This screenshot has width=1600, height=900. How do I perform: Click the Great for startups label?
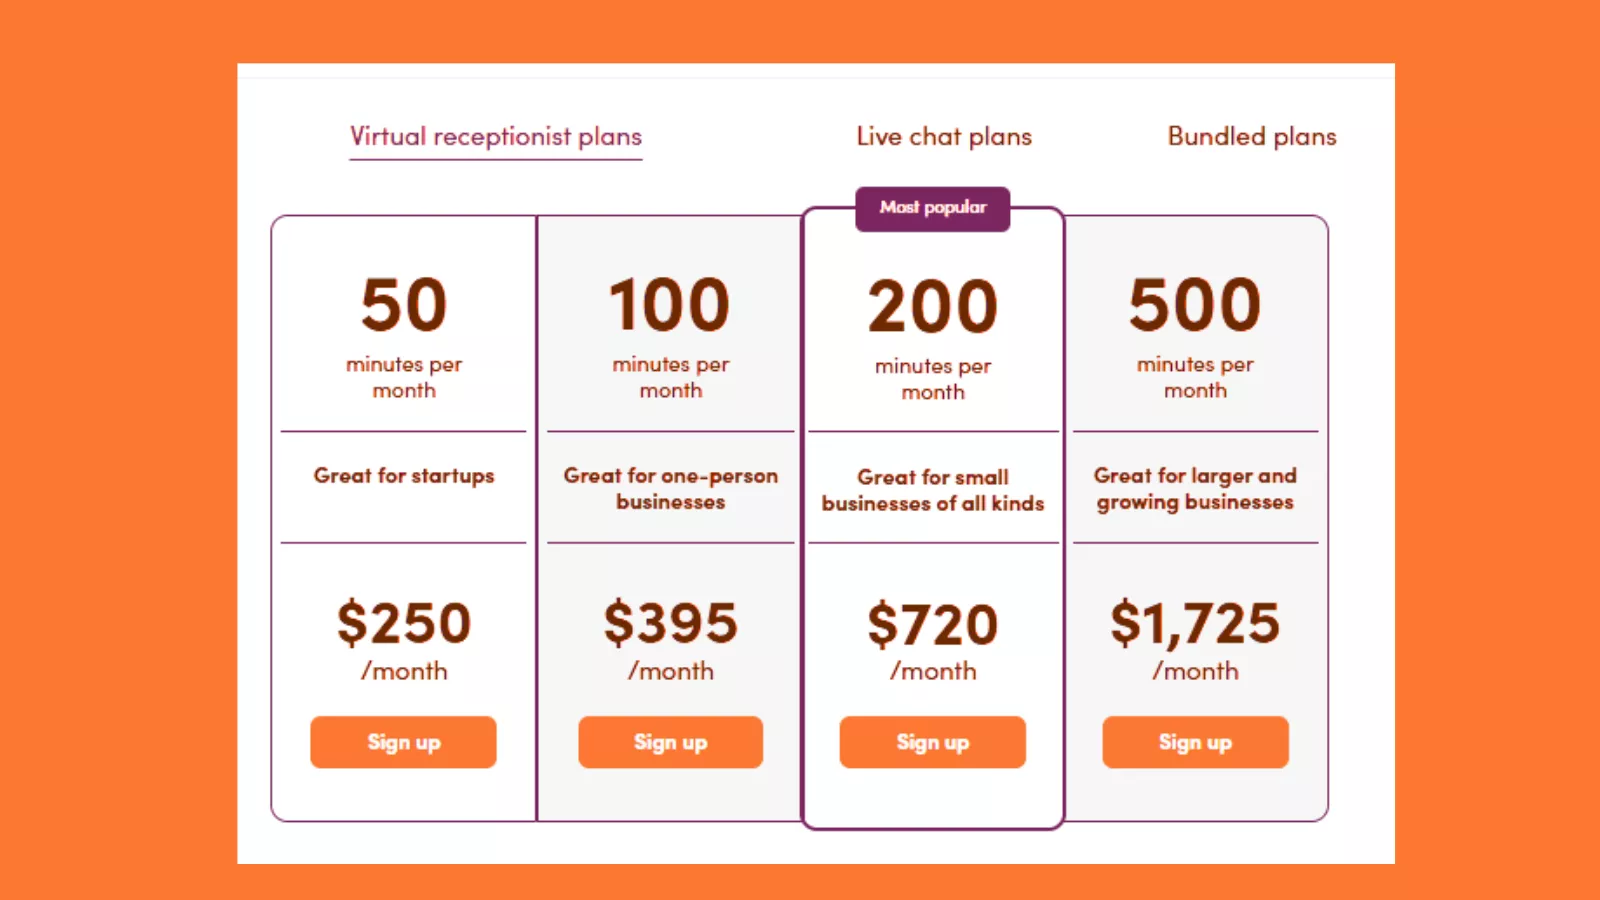(x=403, y=476)
